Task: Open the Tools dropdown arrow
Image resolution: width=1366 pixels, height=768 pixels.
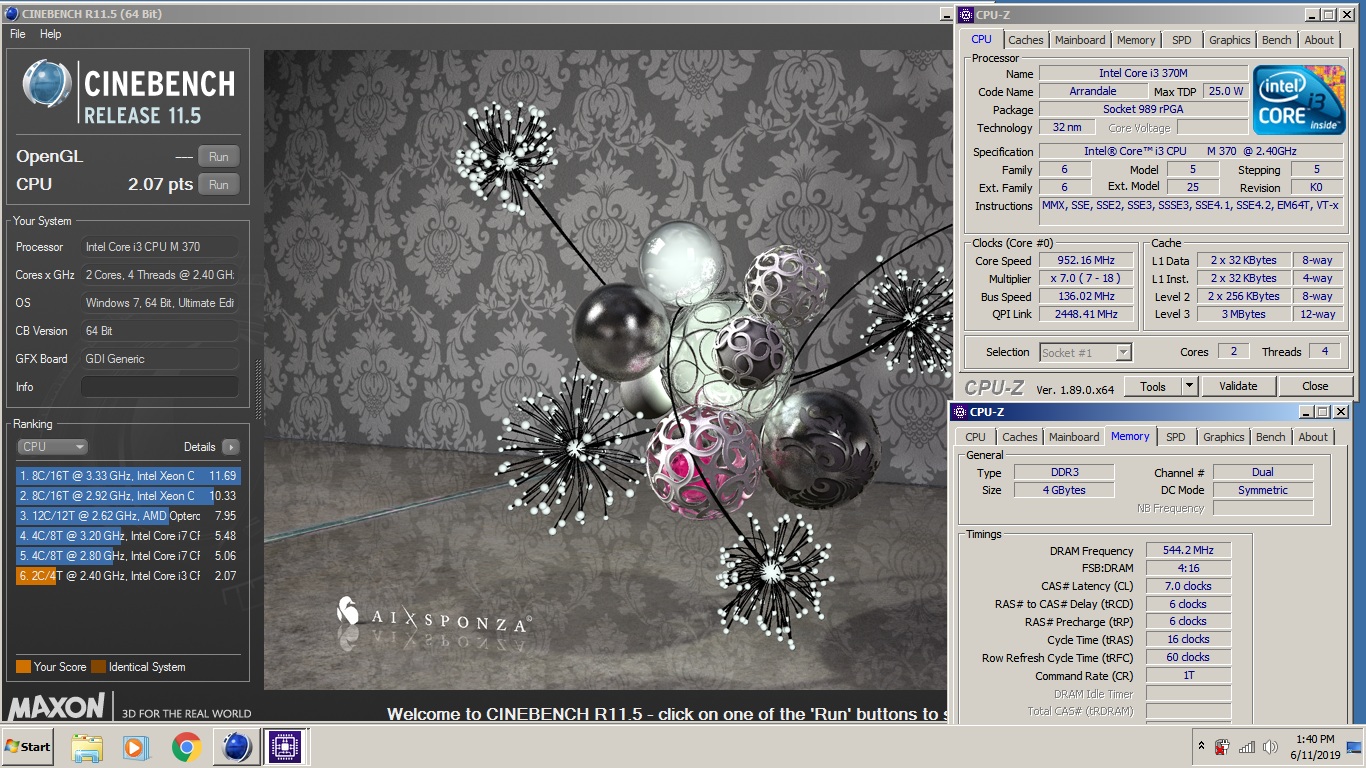Action: [1189, 386]
